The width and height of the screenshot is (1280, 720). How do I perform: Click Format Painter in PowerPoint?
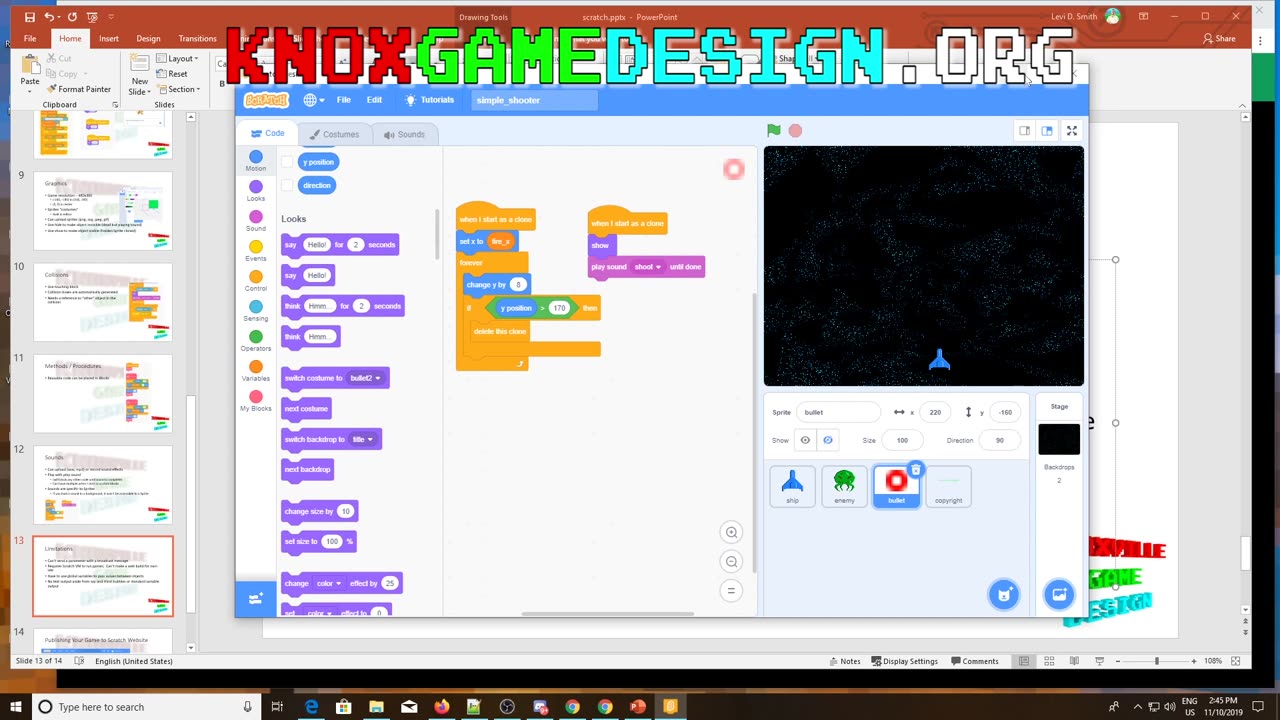78,89
